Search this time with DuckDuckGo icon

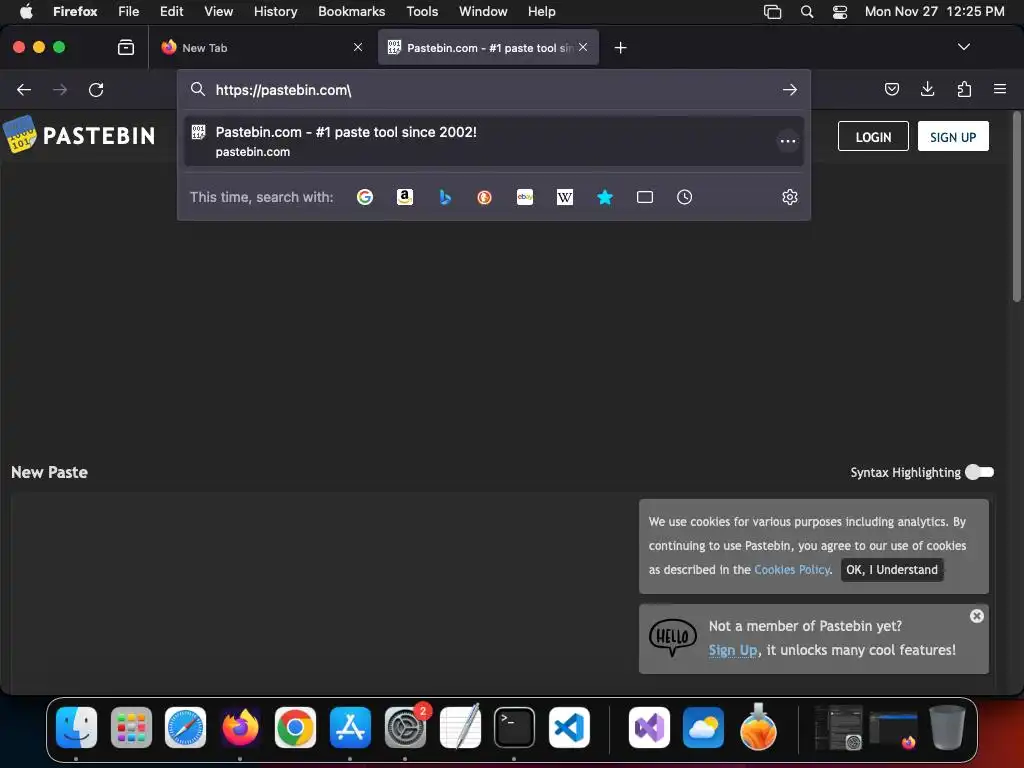pos(485,197)
